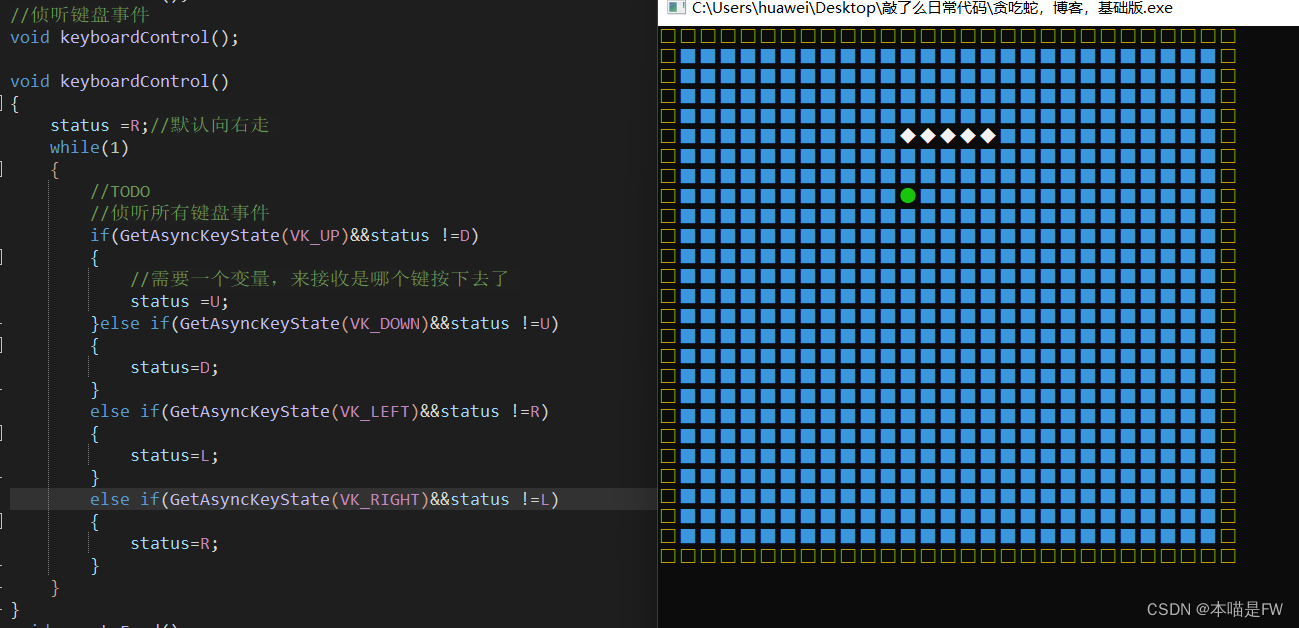Click the "status =U;" assignment line
This screenshot has width=1299, height=628.
(180, 301)
